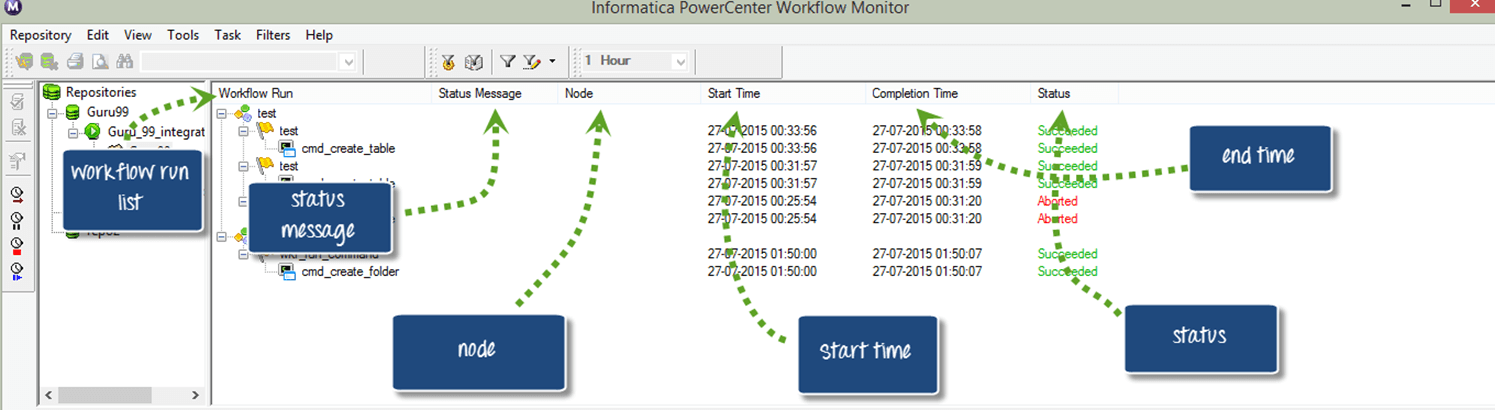Open the Filters menu
The image size is (1495, 410).
pyautogui.click(x=273, y=35)
